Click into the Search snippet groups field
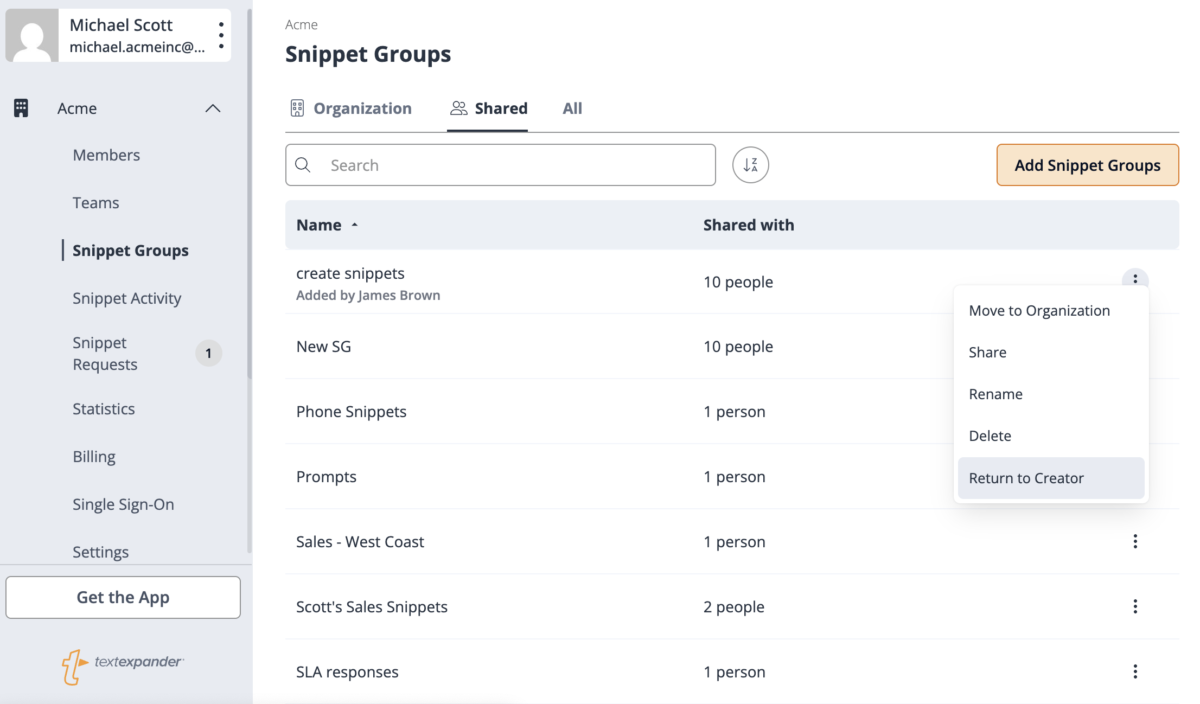 500,165
